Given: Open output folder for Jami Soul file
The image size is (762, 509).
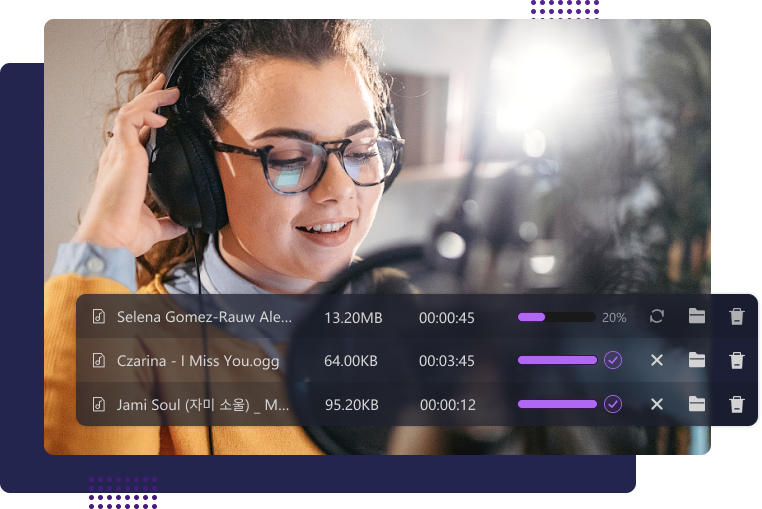Looking at the screenshot, I should [x=697, y=404].
